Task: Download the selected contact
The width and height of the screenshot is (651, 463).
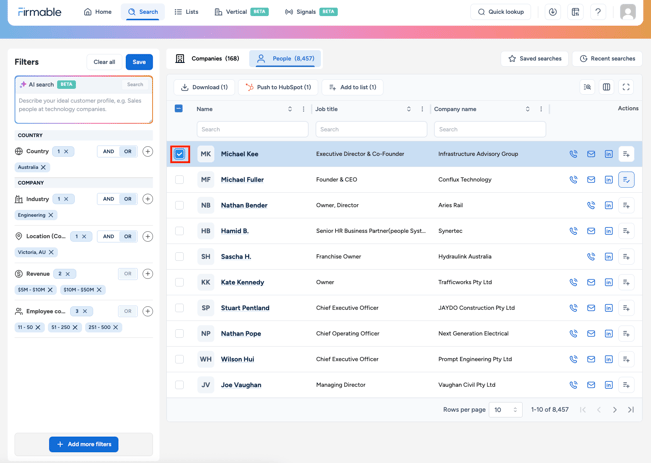Action: coord(204,87)
